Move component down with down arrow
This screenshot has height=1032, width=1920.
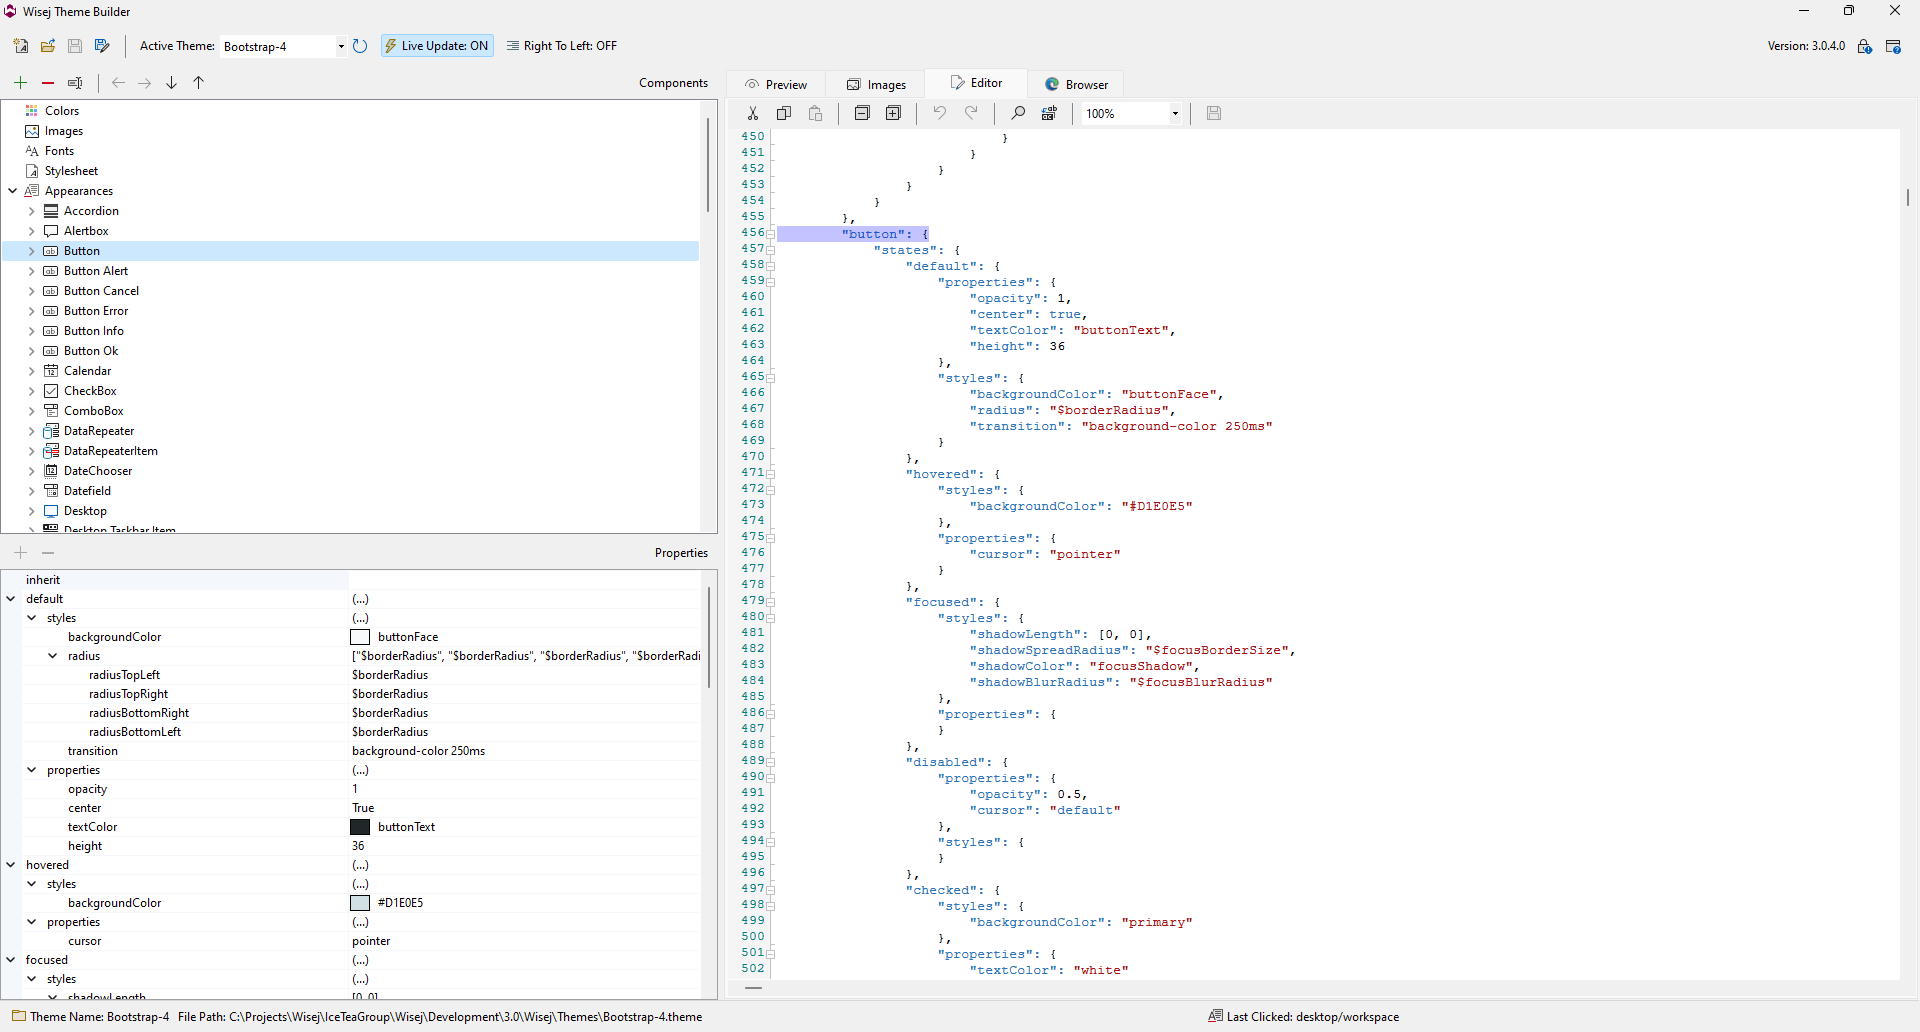click(172, 83)
